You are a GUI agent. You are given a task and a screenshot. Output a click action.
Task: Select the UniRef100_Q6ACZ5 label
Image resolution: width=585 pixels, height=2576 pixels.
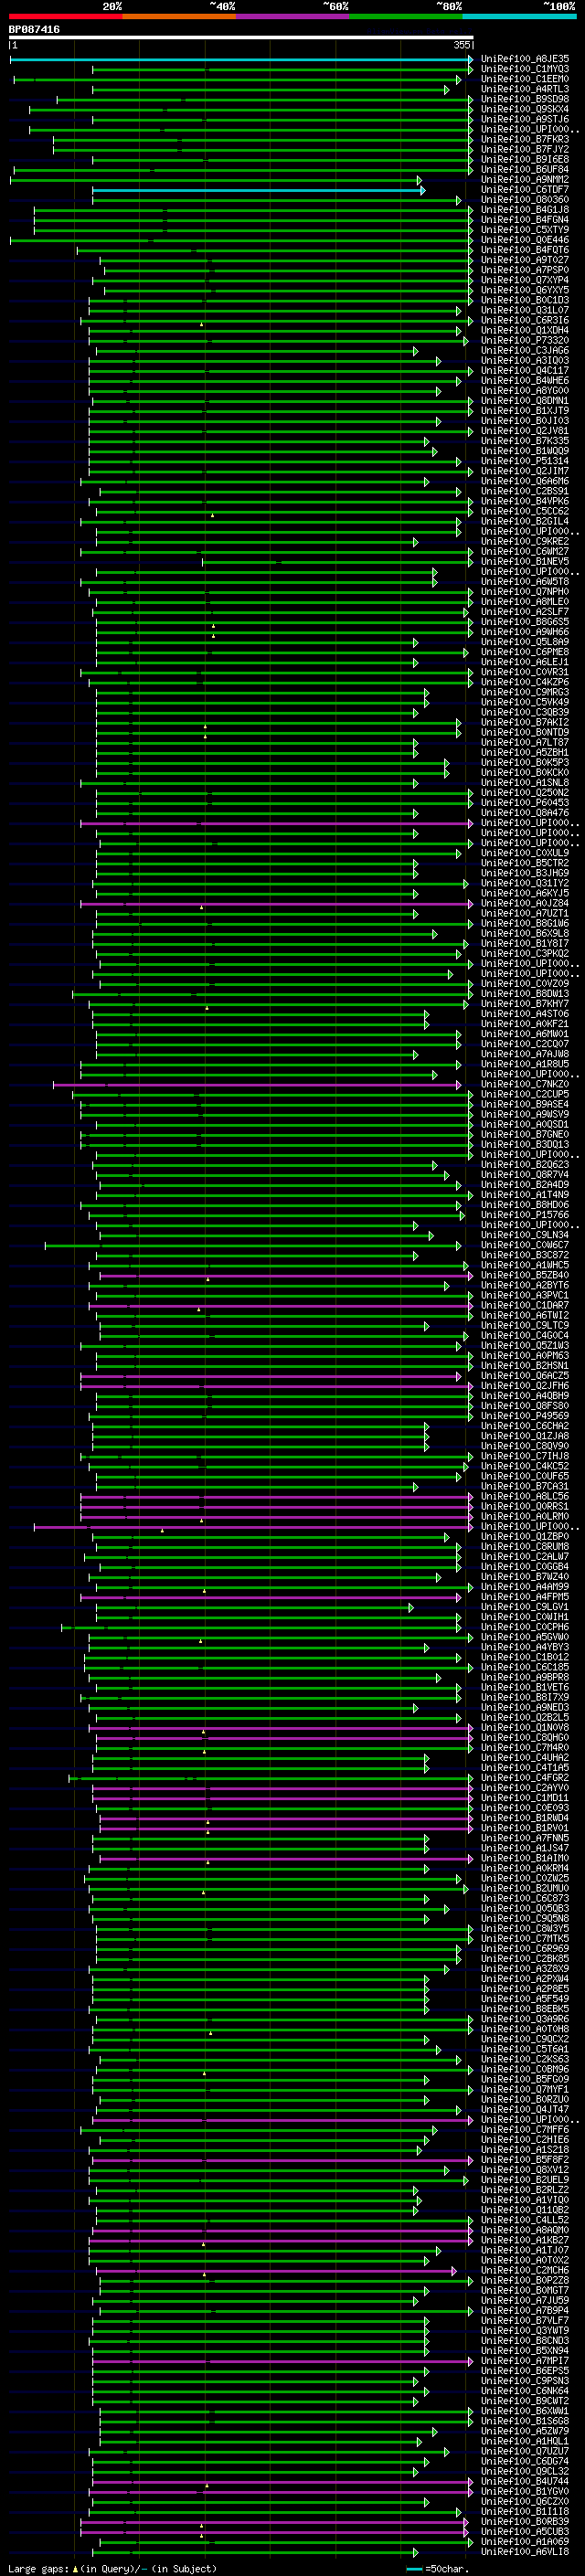(x=525, y=1375)
